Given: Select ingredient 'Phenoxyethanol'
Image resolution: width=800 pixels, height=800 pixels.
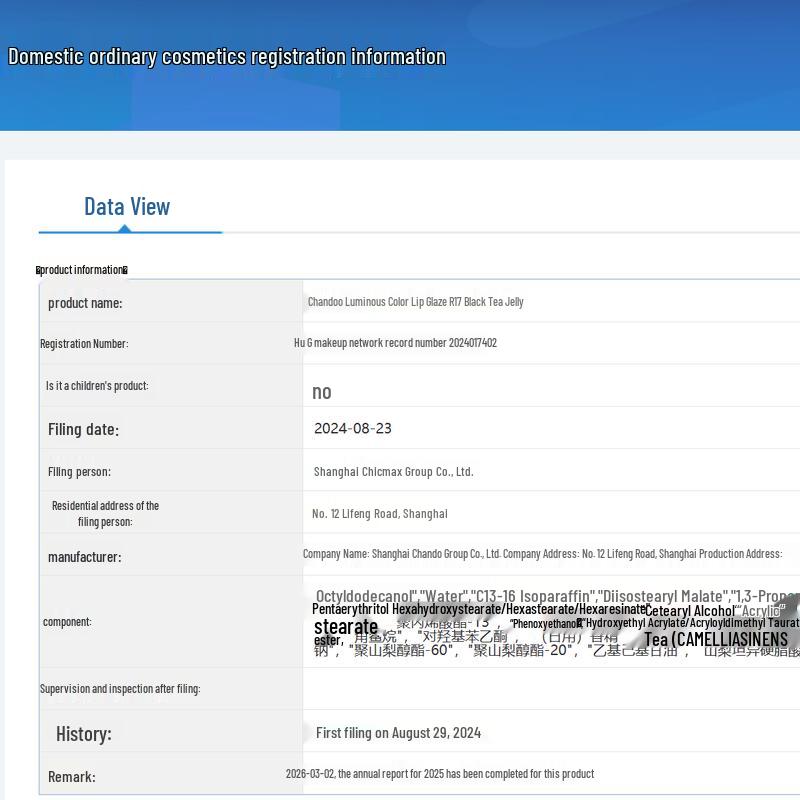Looking at the screenshot, I should 546,623.
